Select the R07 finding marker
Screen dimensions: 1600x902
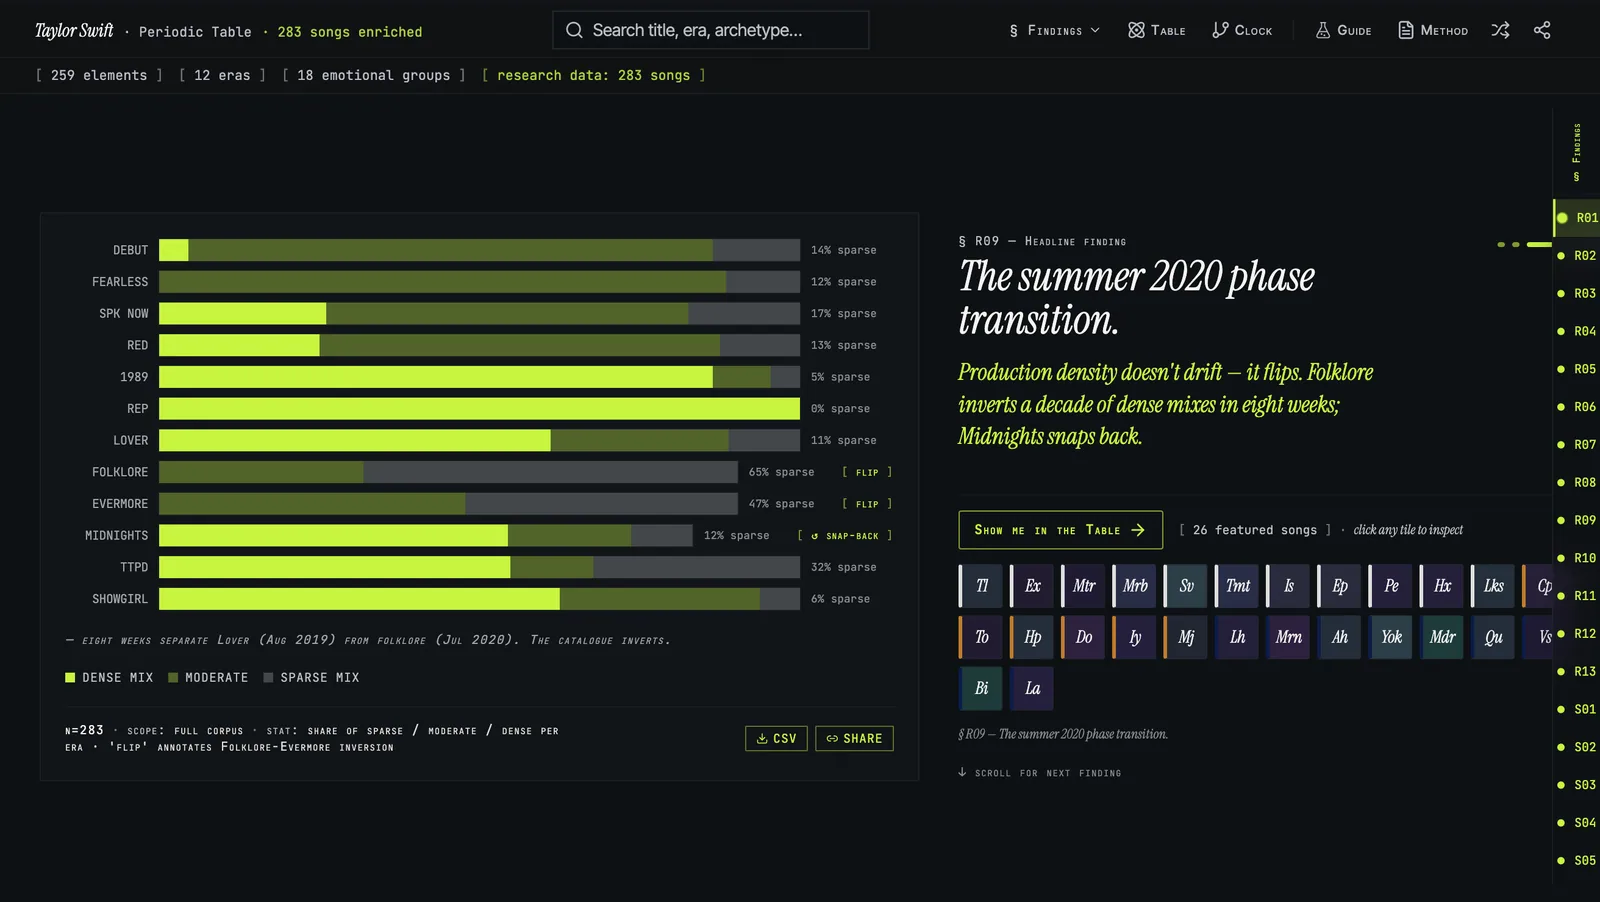[1577, 445]
